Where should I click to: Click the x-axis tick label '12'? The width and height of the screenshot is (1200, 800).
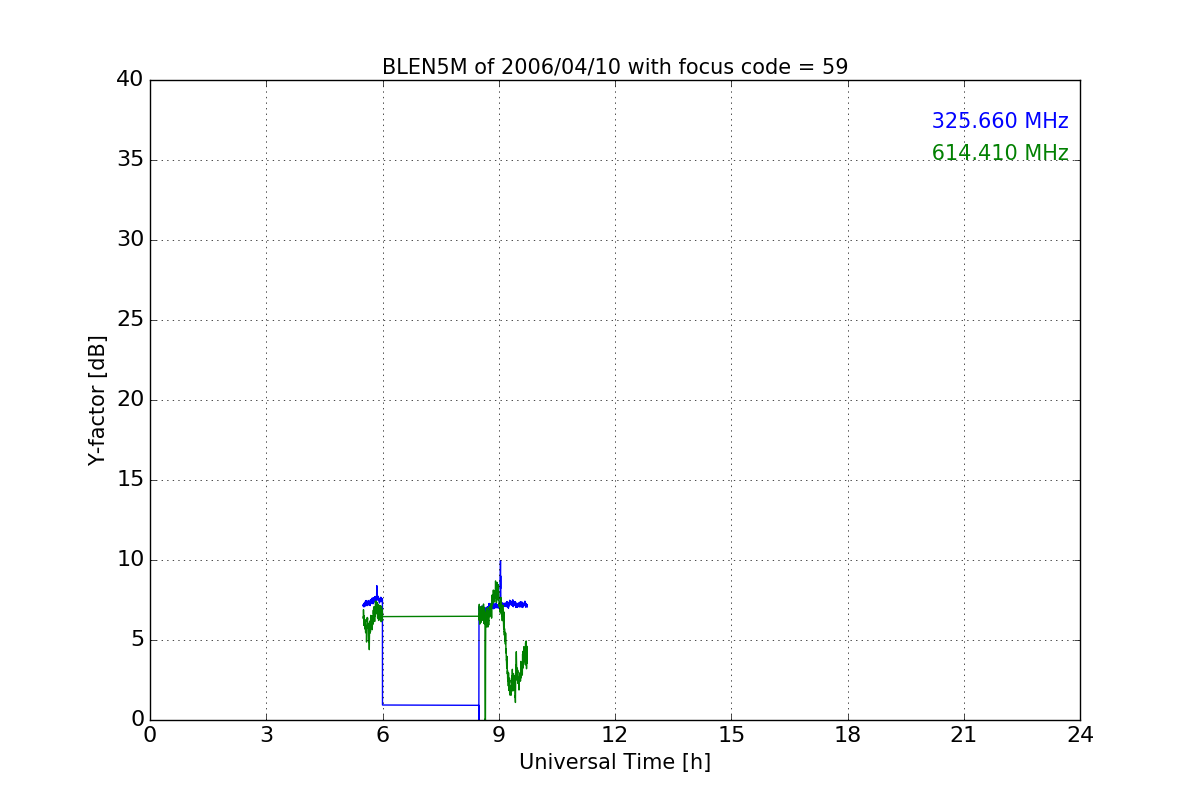[x=615, y=735]
